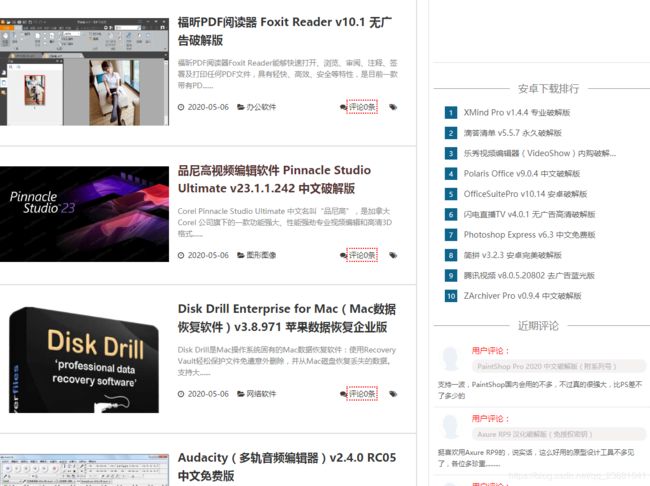Click avatar of the PaintShop comment user
650x486 pixels.
(450, 359)
